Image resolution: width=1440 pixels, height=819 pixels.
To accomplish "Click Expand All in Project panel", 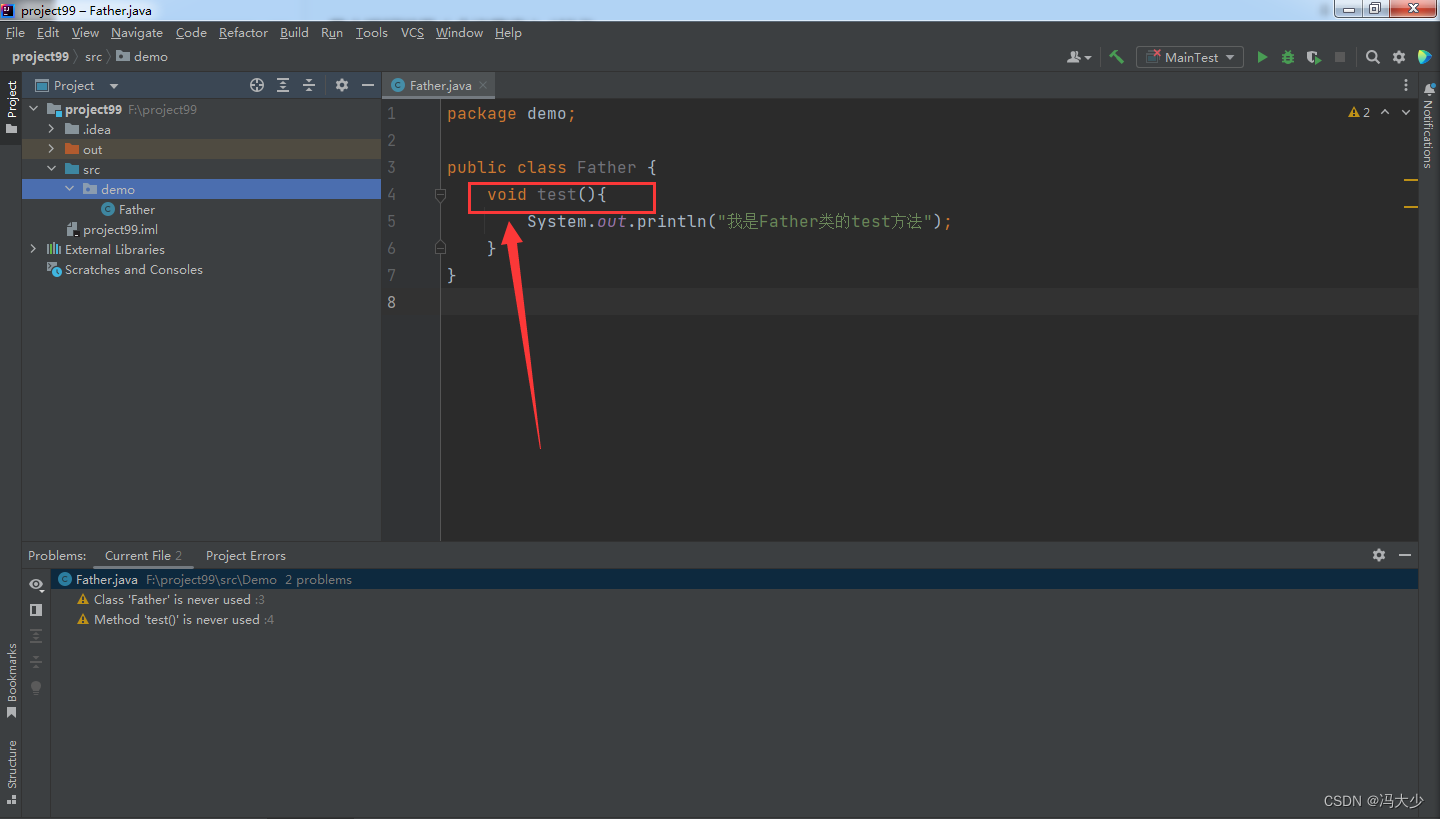I will (x=284, y=85).
